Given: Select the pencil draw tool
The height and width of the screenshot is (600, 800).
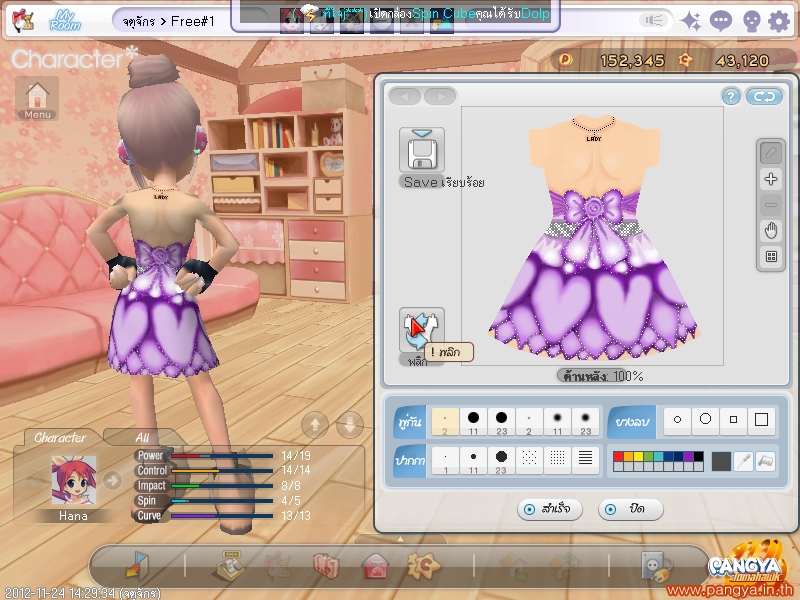Looking at the screenshot, I should (x=771, y=153).
